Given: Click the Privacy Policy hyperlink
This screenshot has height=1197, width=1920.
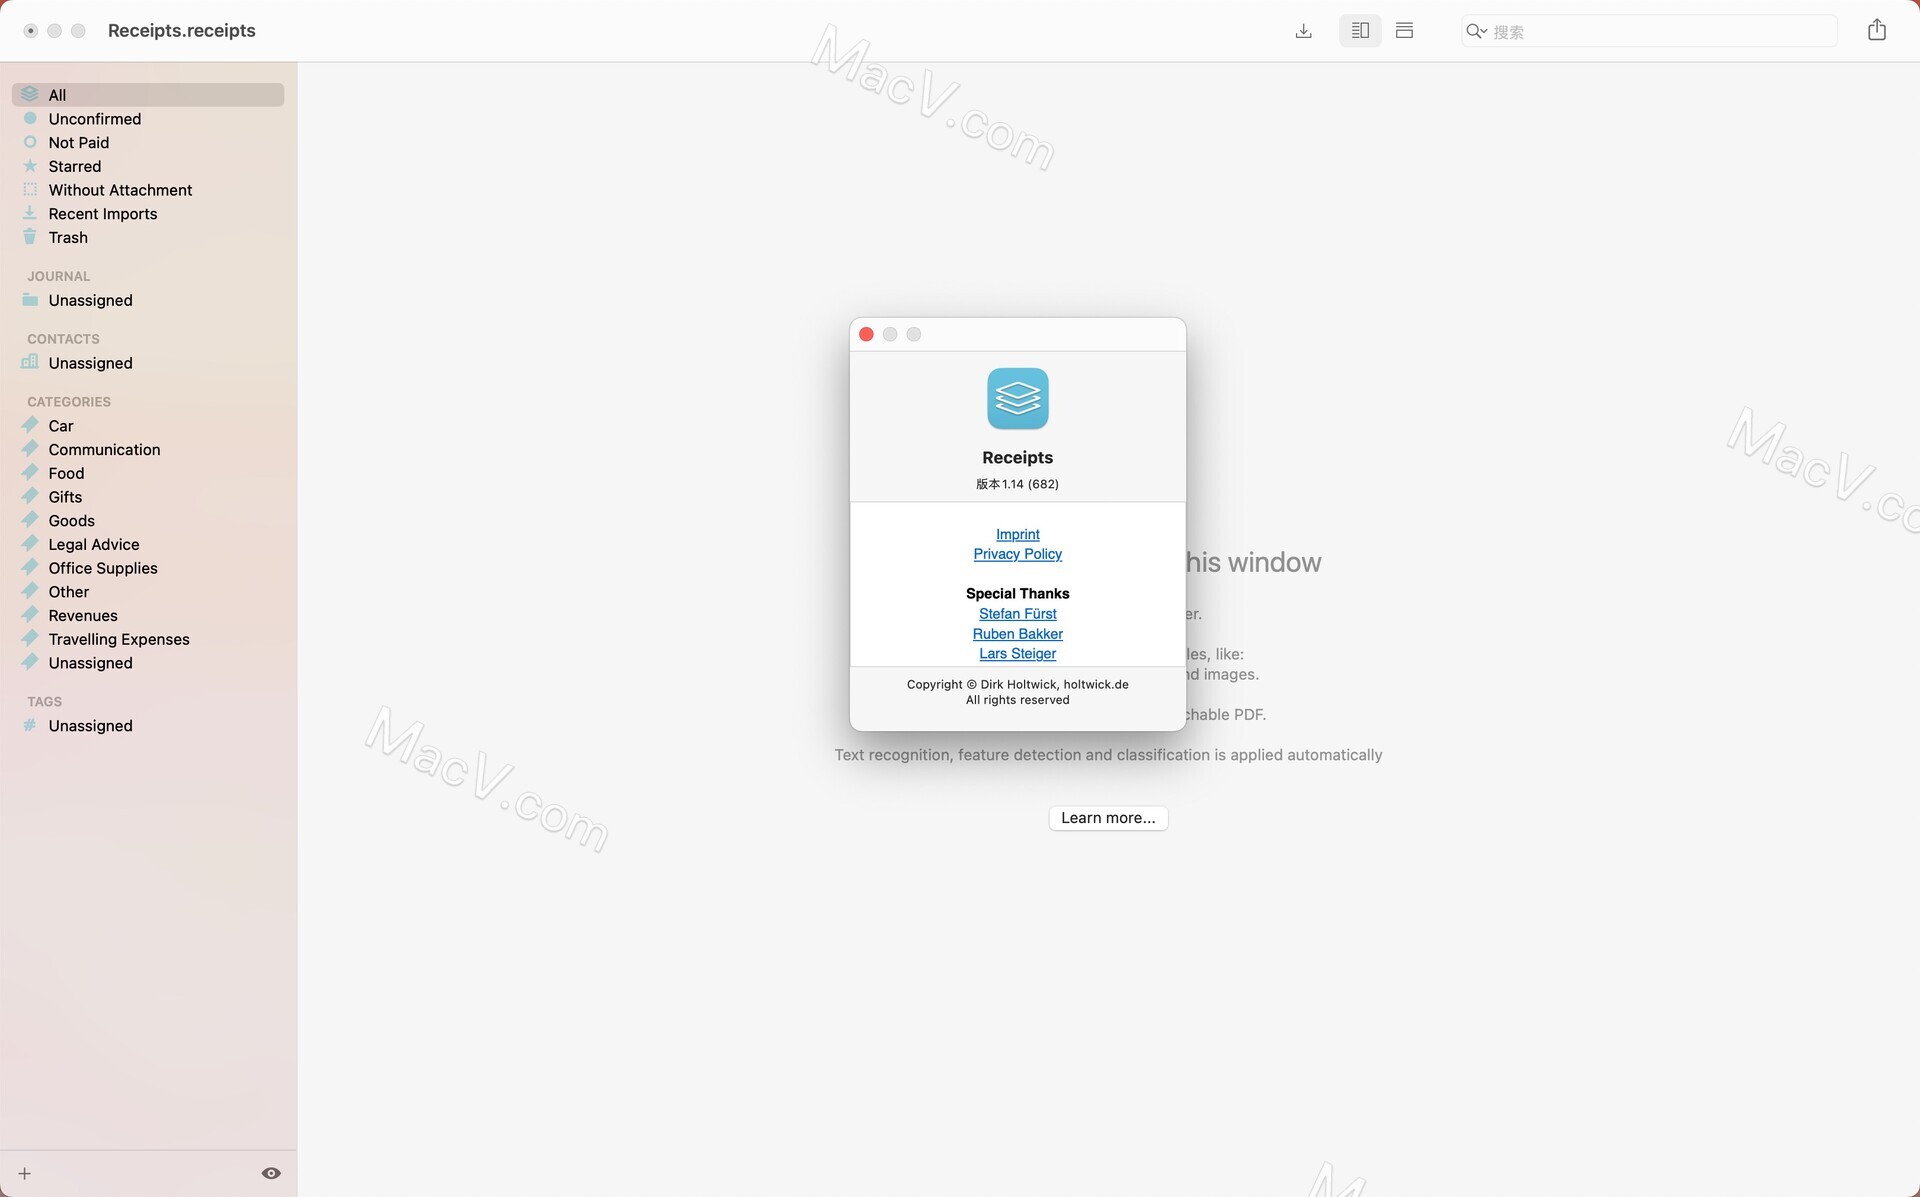Looking at the screenshot, I should (x=1017, y=554).
